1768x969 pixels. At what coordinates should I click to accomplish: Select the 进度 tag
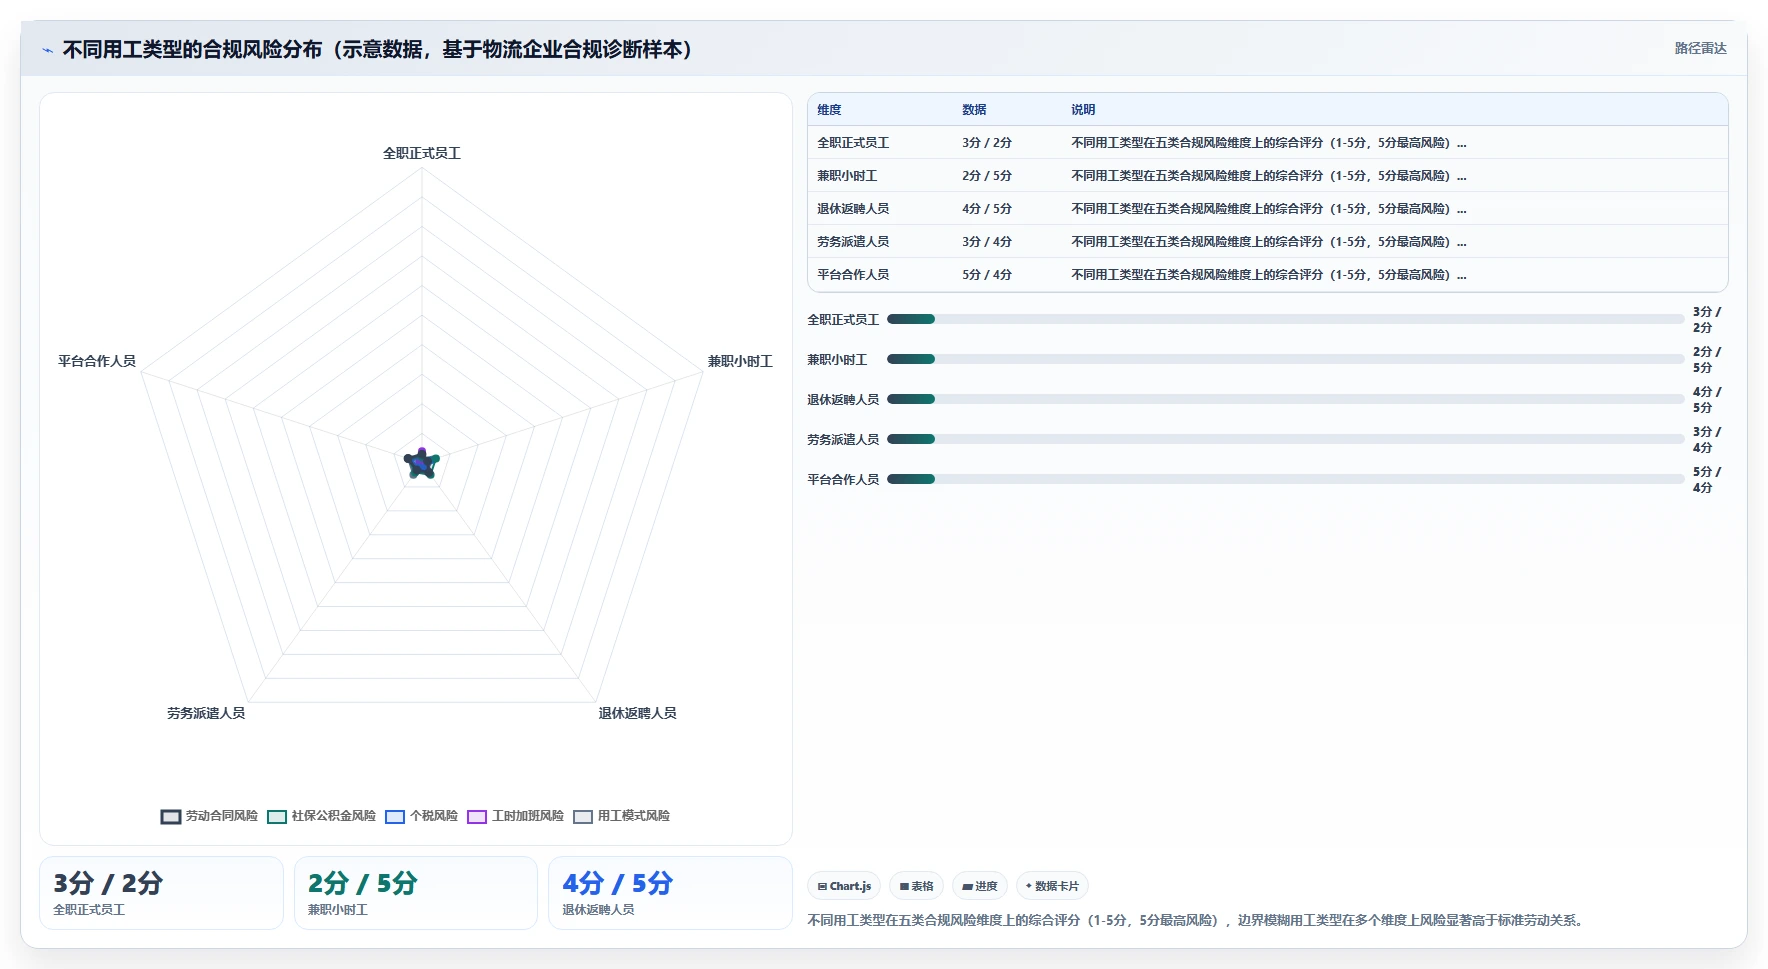point(980,886)
